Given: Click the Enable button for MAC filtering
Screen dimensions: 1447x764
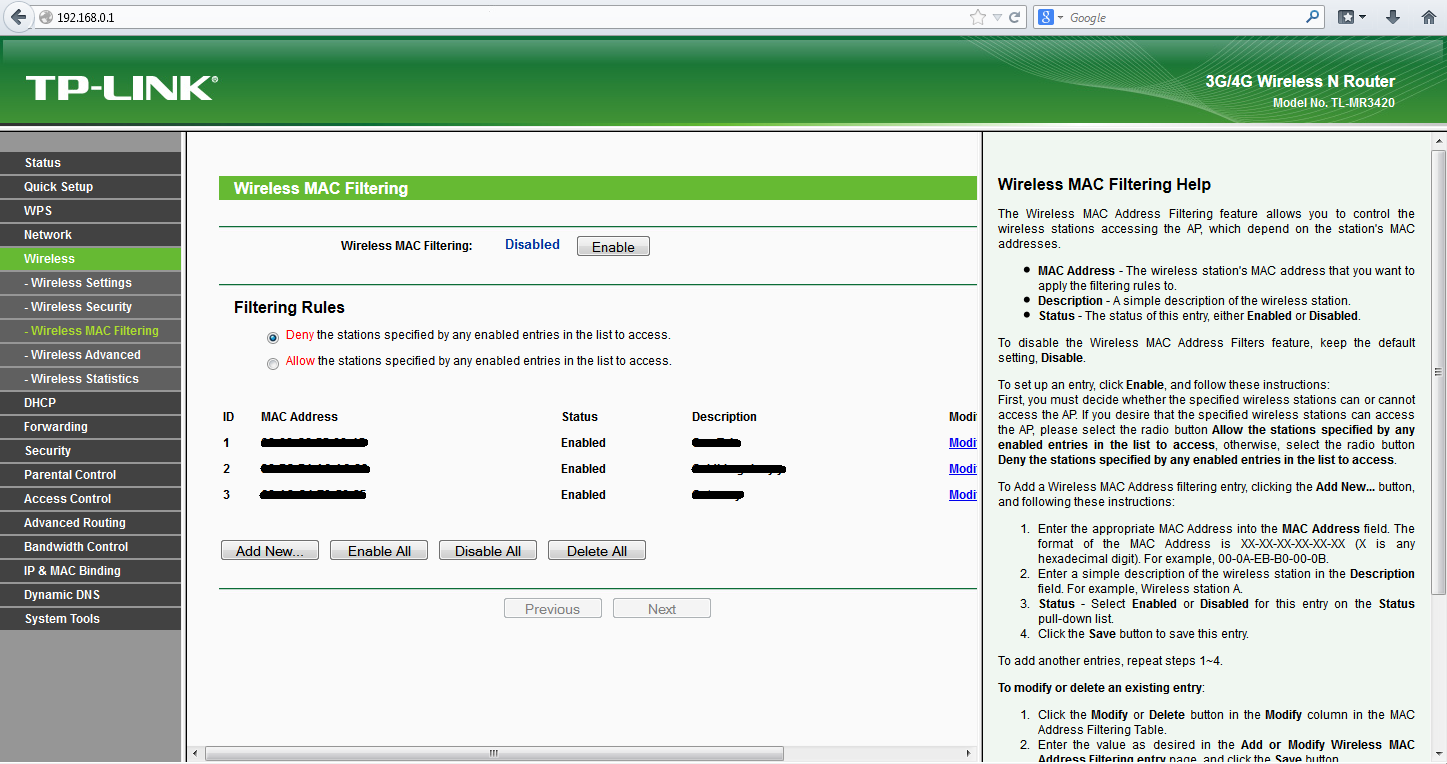Looking at the screenshot, I should pyautogui.click(x=613, y=247).
